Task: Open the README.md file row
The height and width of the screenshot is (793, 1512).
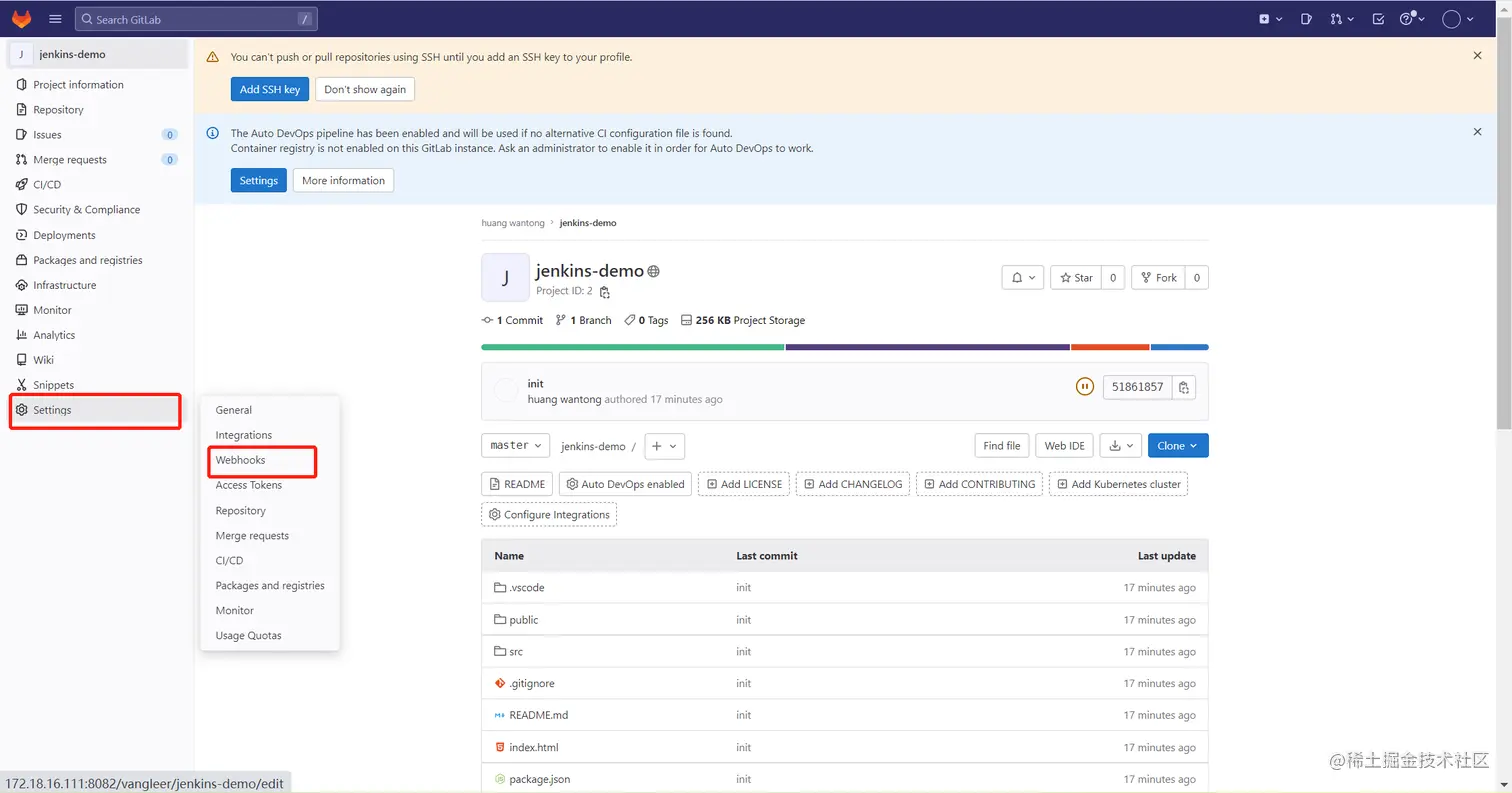Action: (845, 715)
